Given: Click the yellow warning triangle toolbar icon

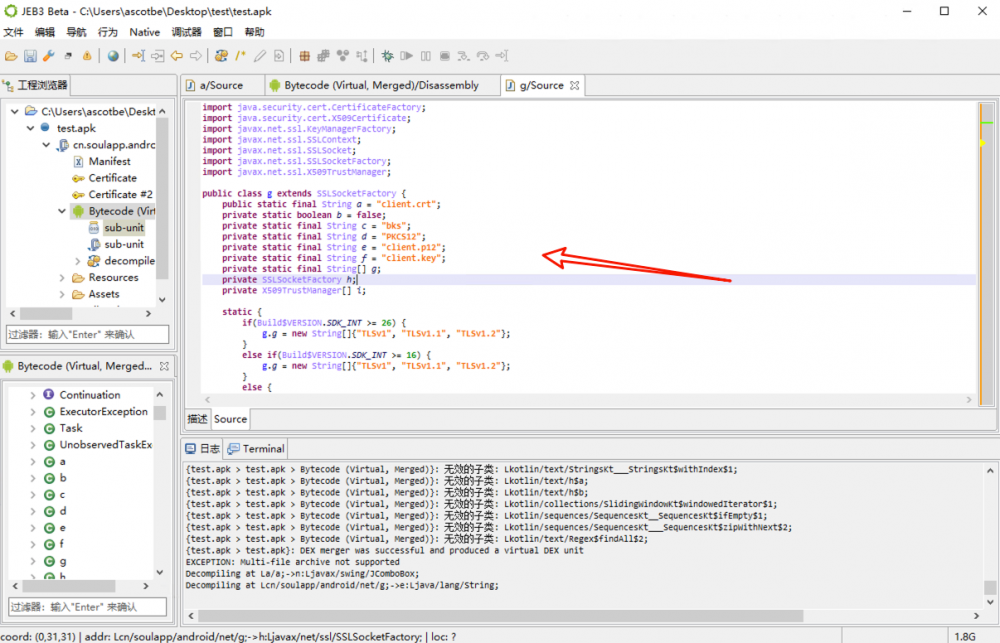Looking at the screenshot, I should pyautogui.click(x=87, y=56).
